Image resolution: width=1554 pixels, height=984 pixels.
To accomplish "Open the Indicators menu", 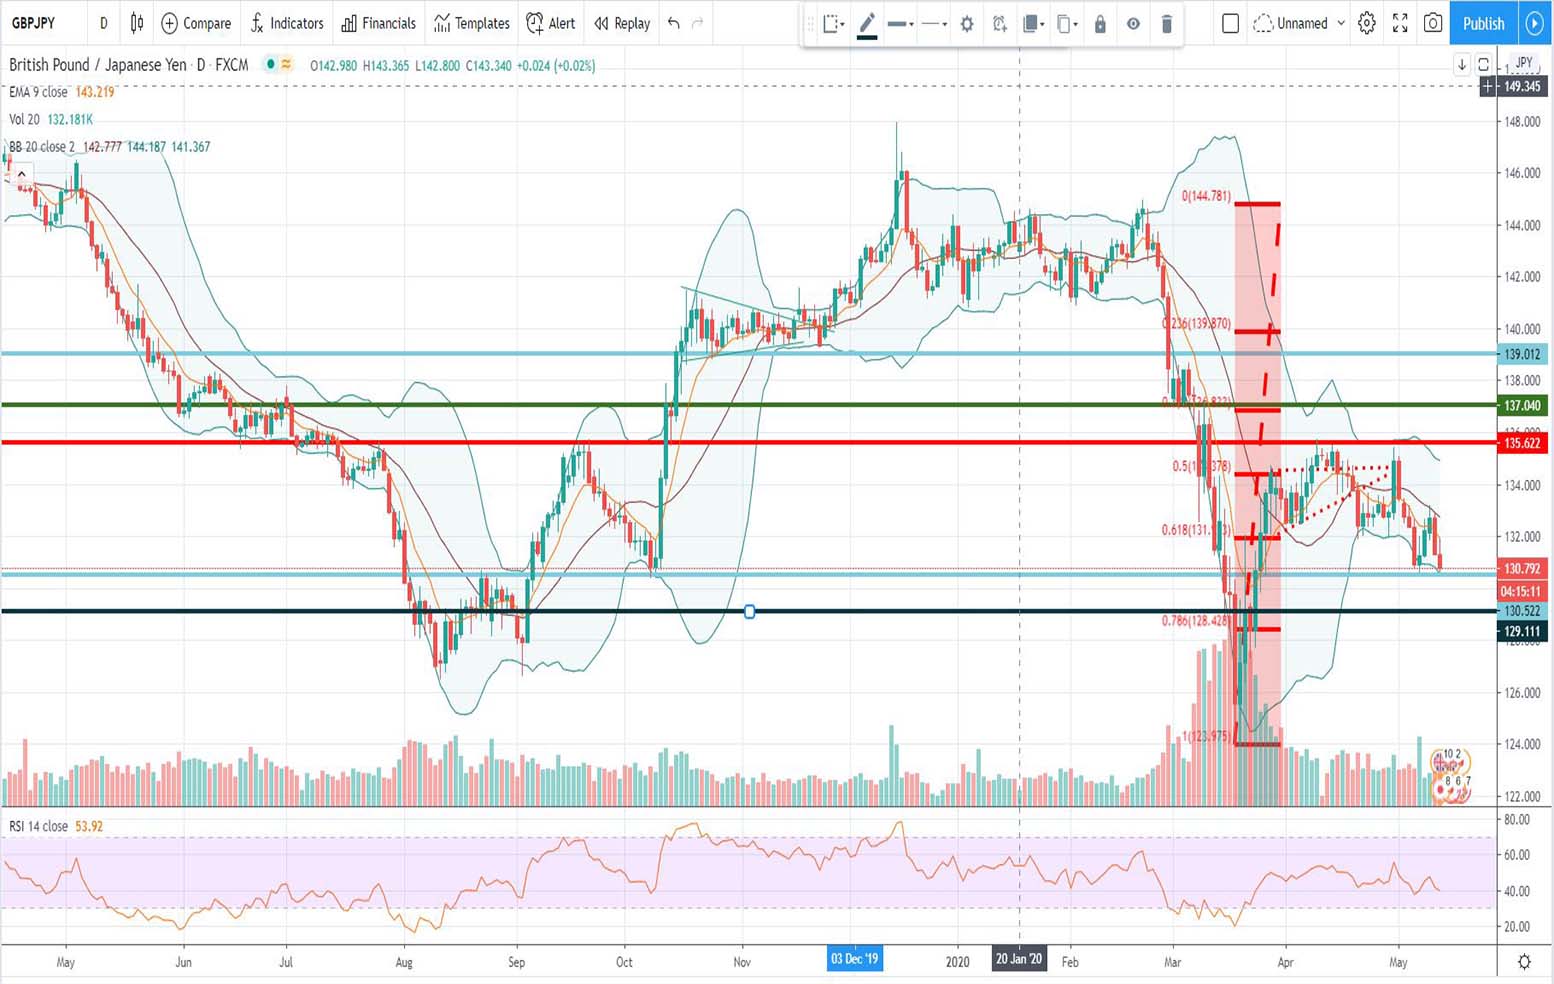I will click(286, 23).
